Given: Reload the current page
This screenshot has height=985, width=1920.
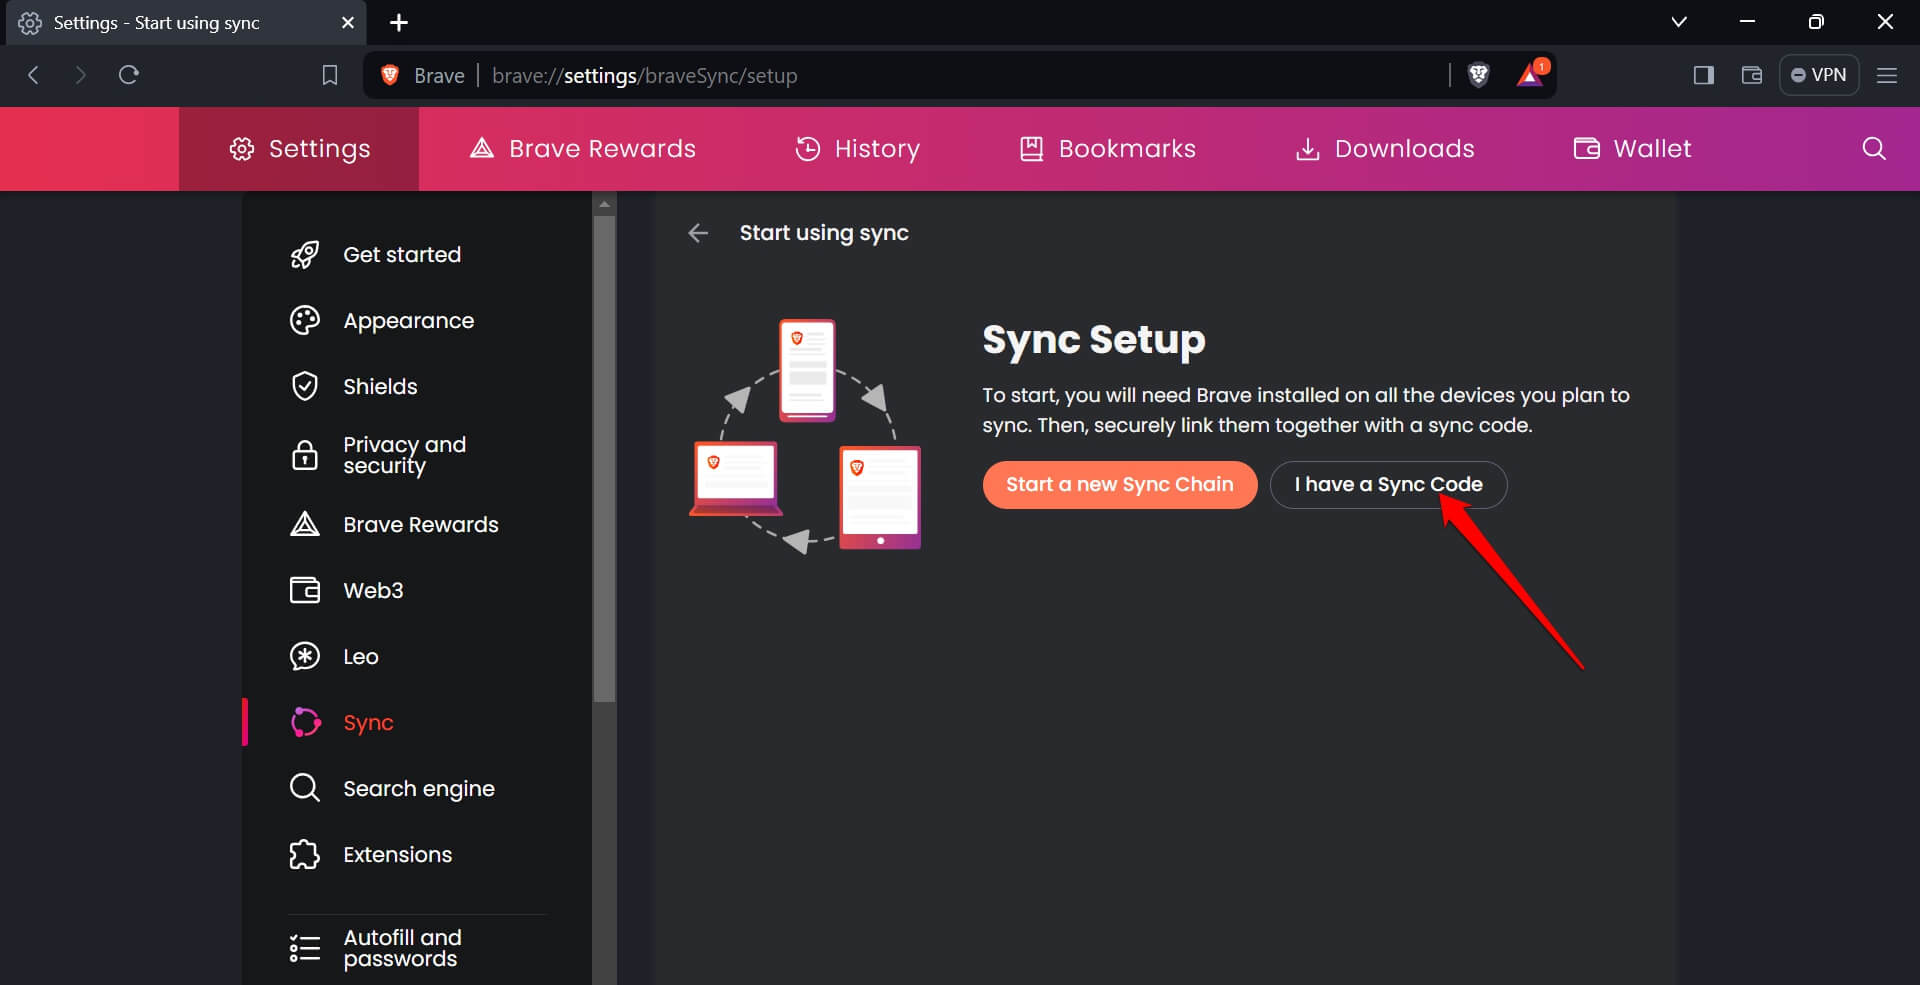Looking at the screenshot, I should [x=129, y=75].
